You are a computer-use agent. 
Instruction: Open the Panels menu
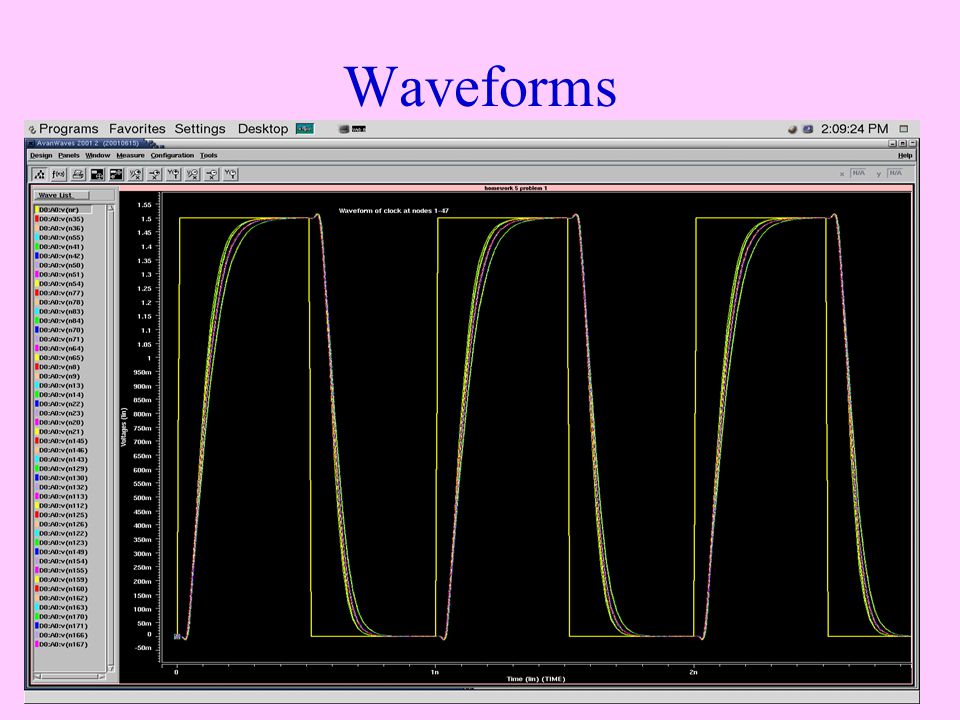coord(69,156)
